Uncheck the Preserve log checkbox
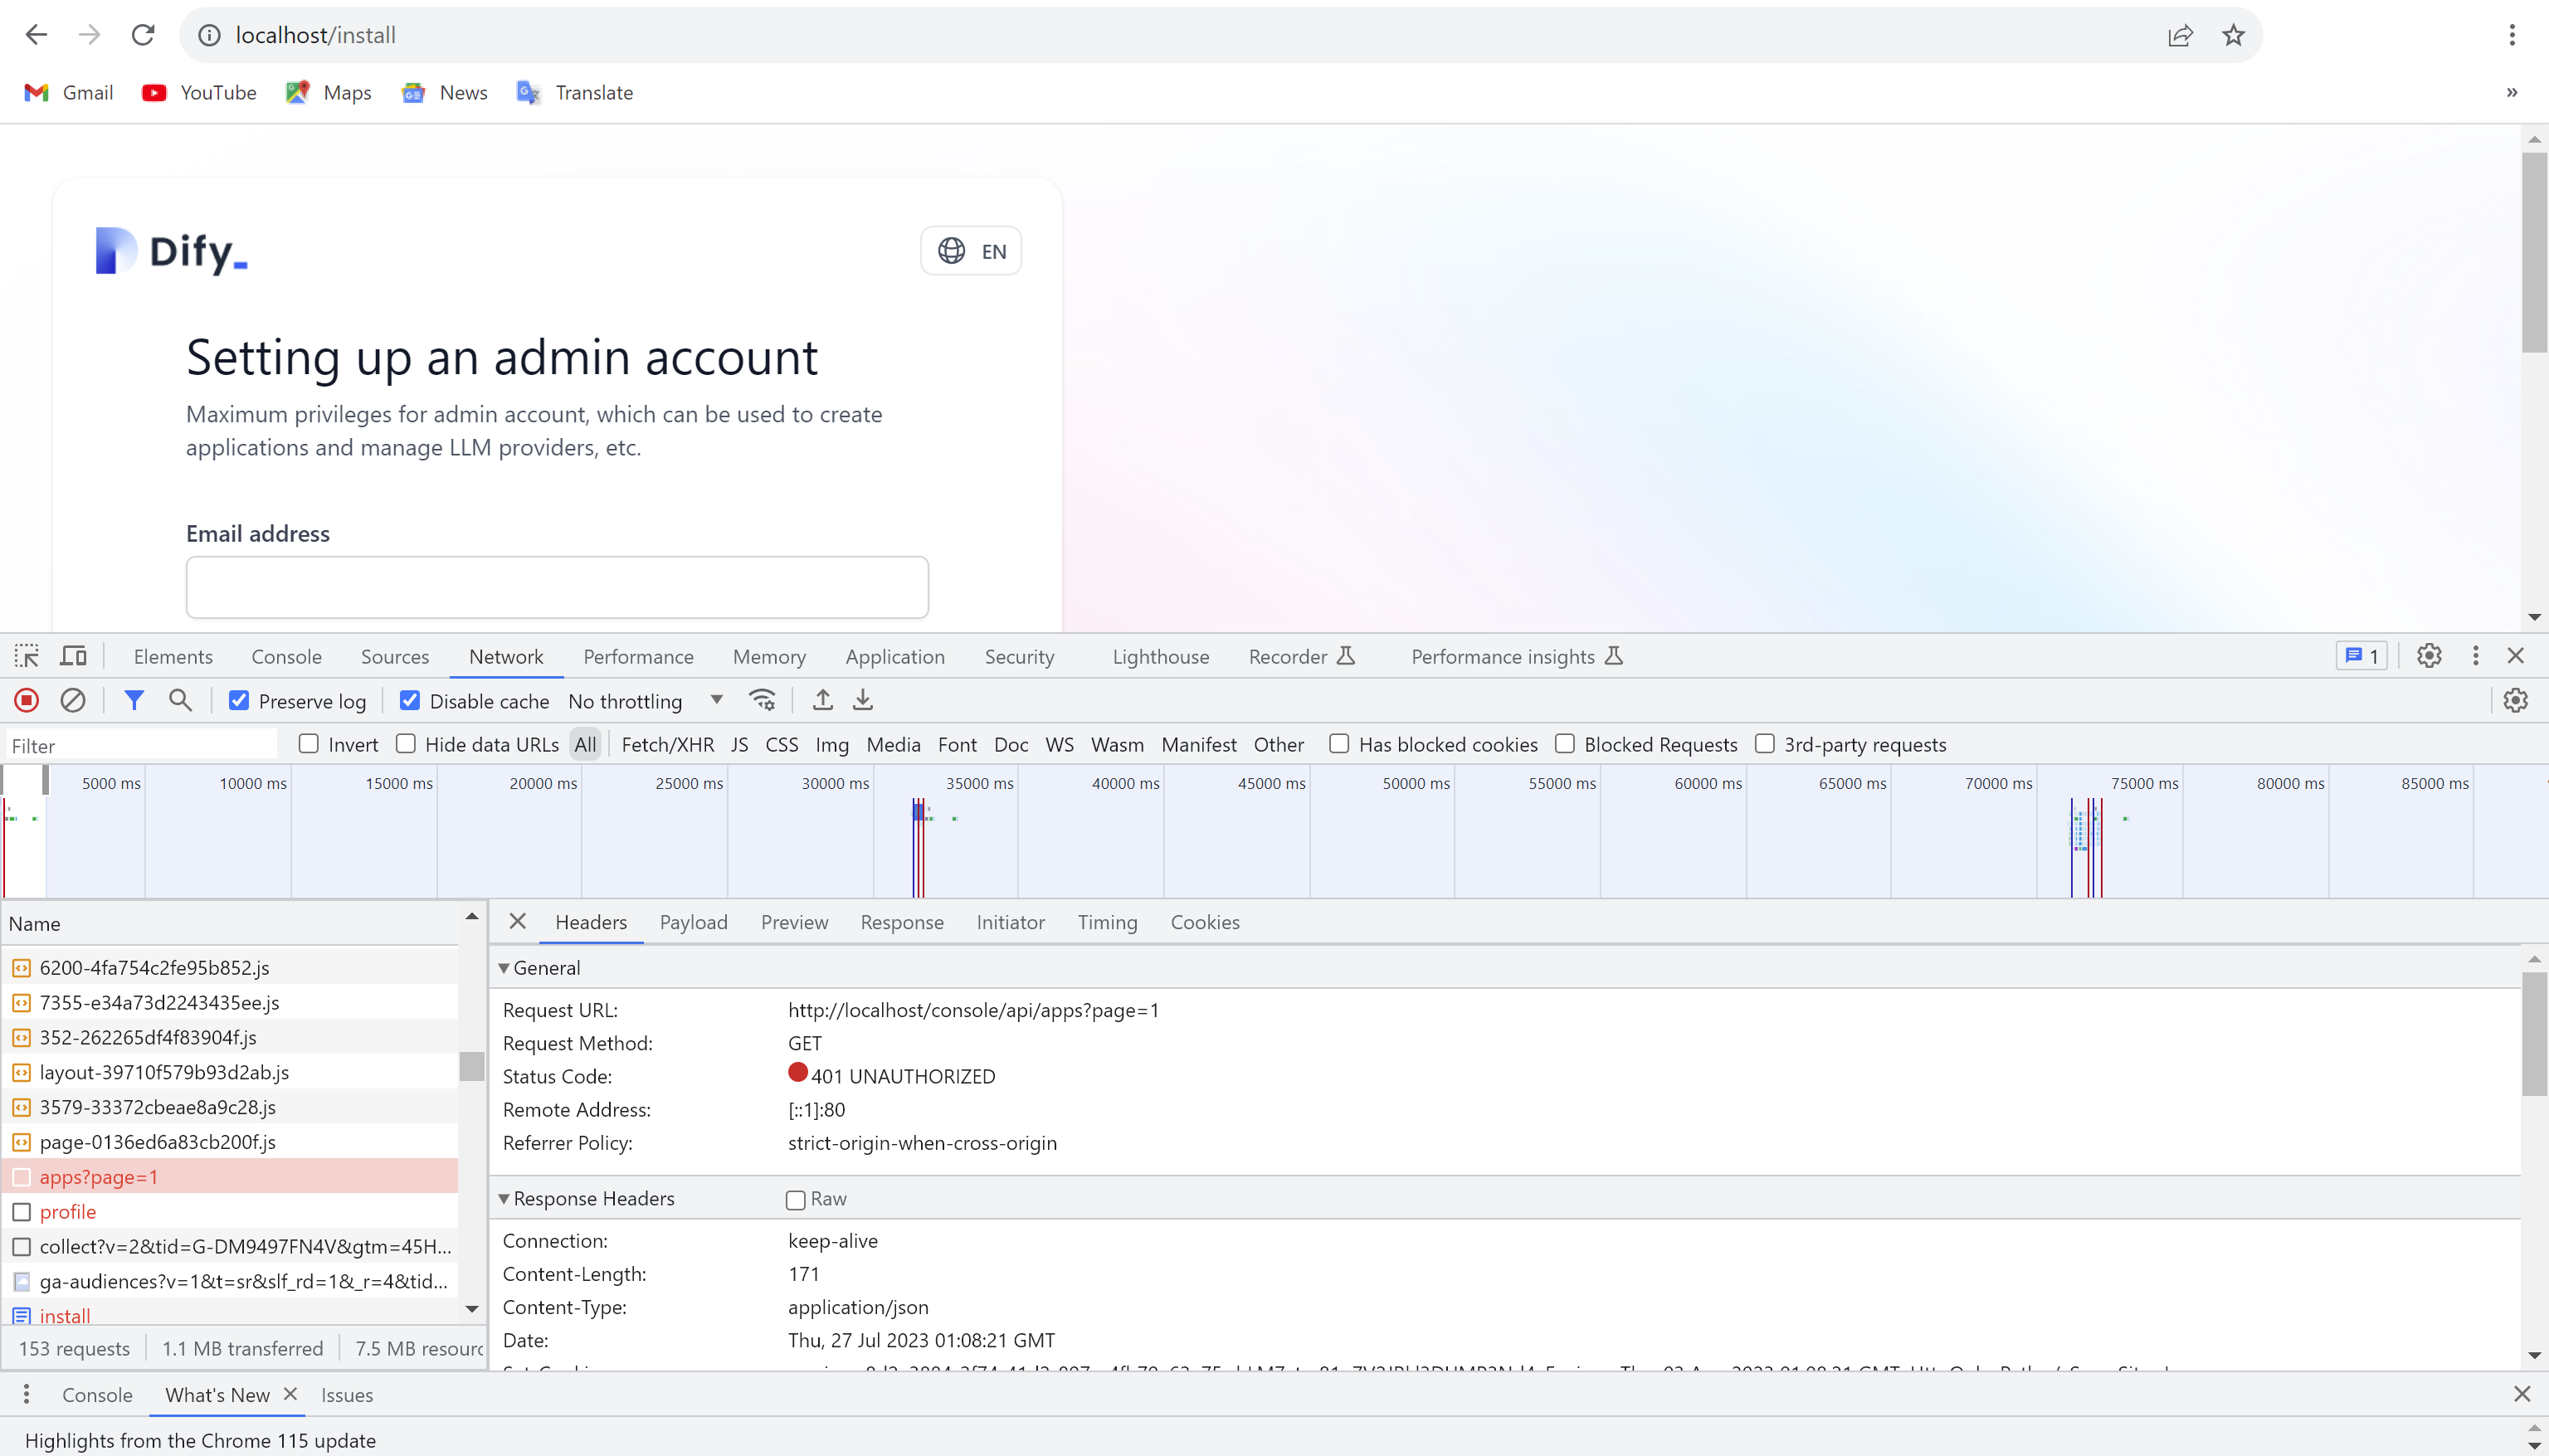Image resolution: width=2549 pixels, height=1456 pixels. [x=239, y=701]
